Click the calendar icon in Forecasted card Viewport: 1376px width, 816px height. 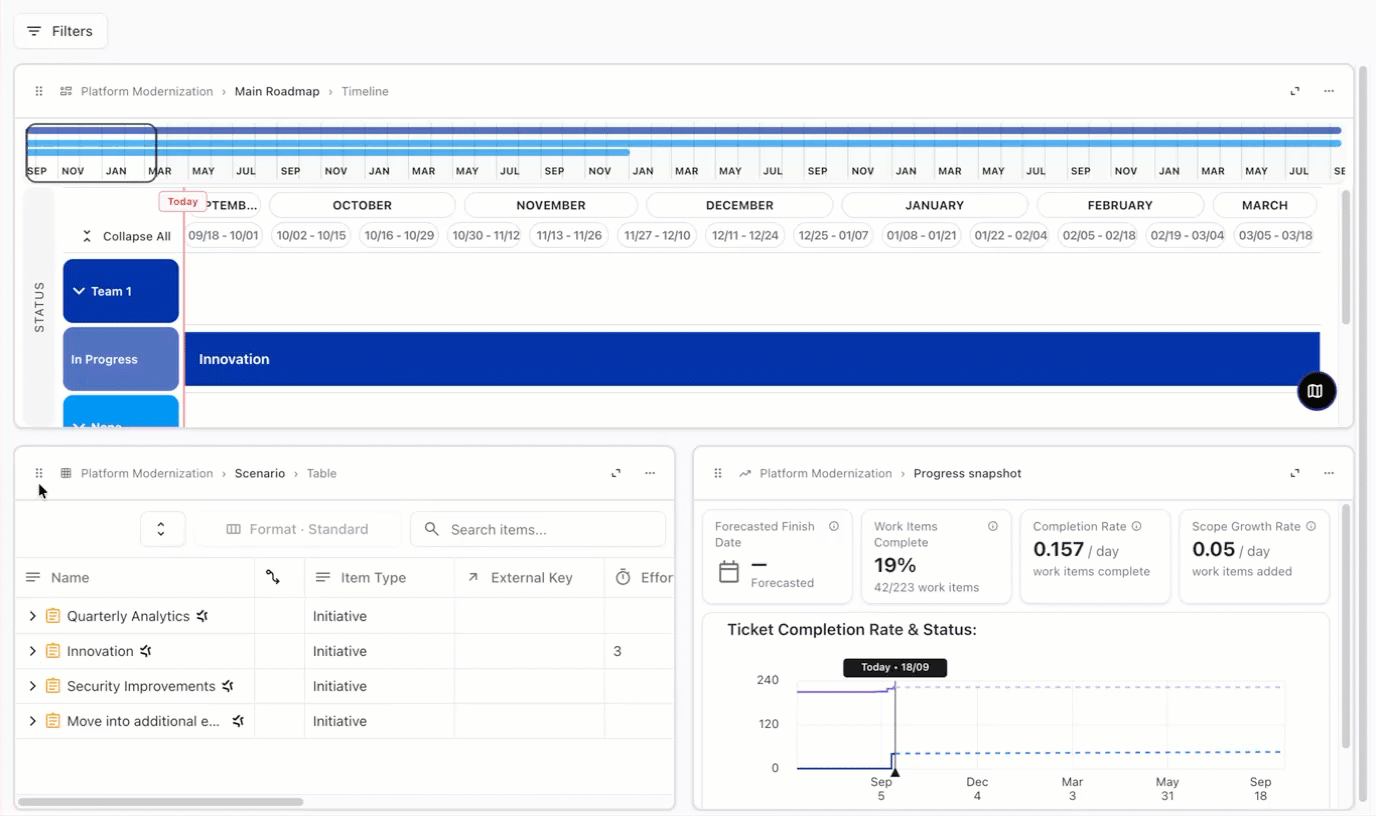click(729, 572)
